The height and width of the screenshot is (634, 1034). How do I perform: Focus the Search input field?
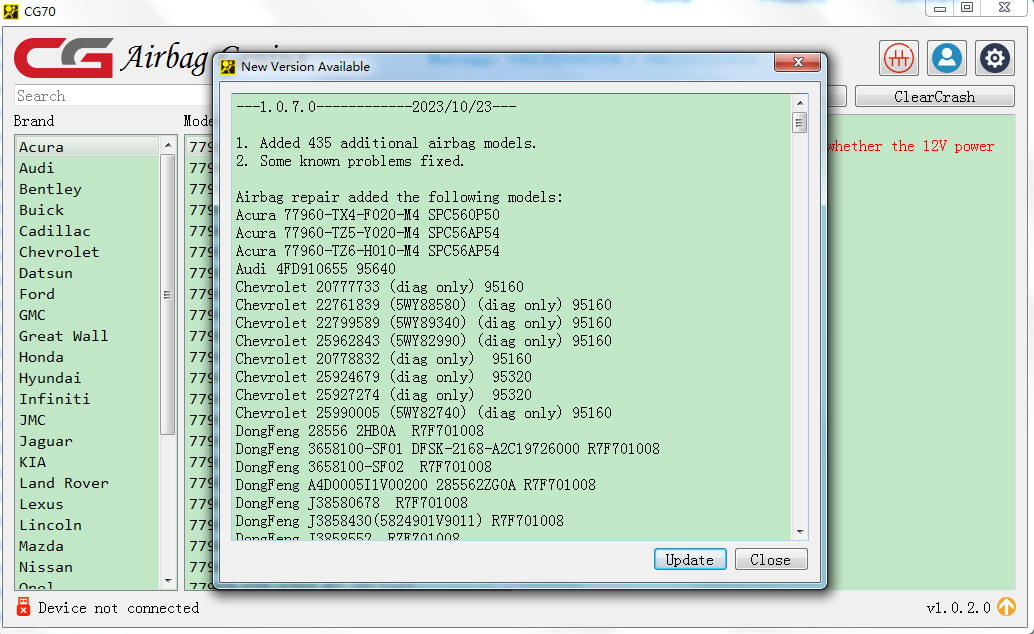(x=112, y=96)
